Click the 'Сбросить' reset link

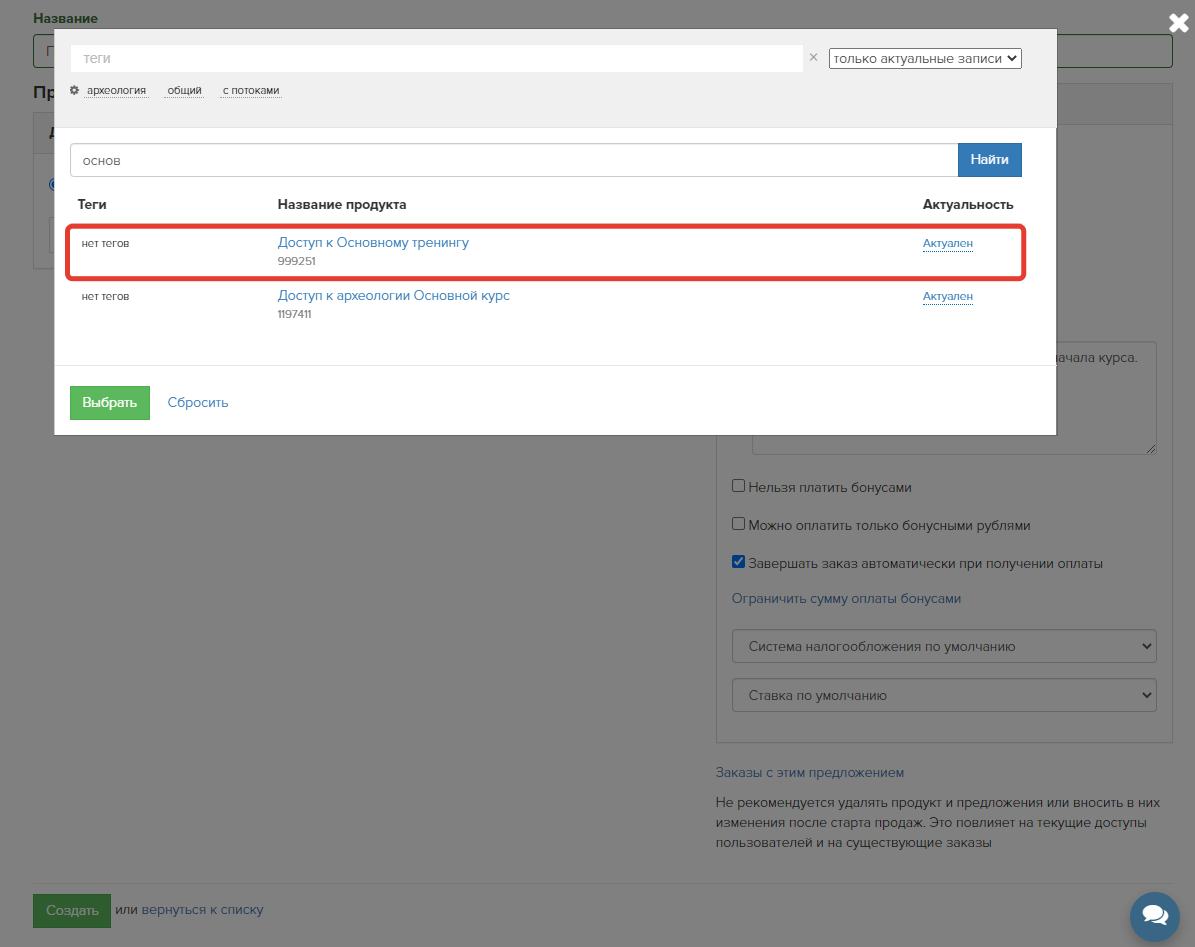click(x=198, y=403)
